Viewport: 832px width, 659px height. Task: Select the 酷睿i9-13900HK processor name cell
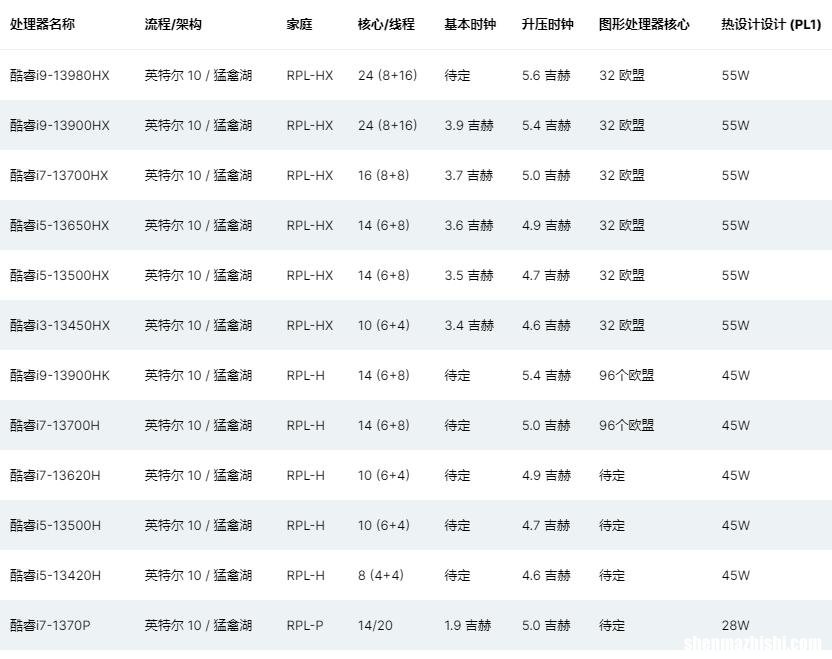coord(59,375)
